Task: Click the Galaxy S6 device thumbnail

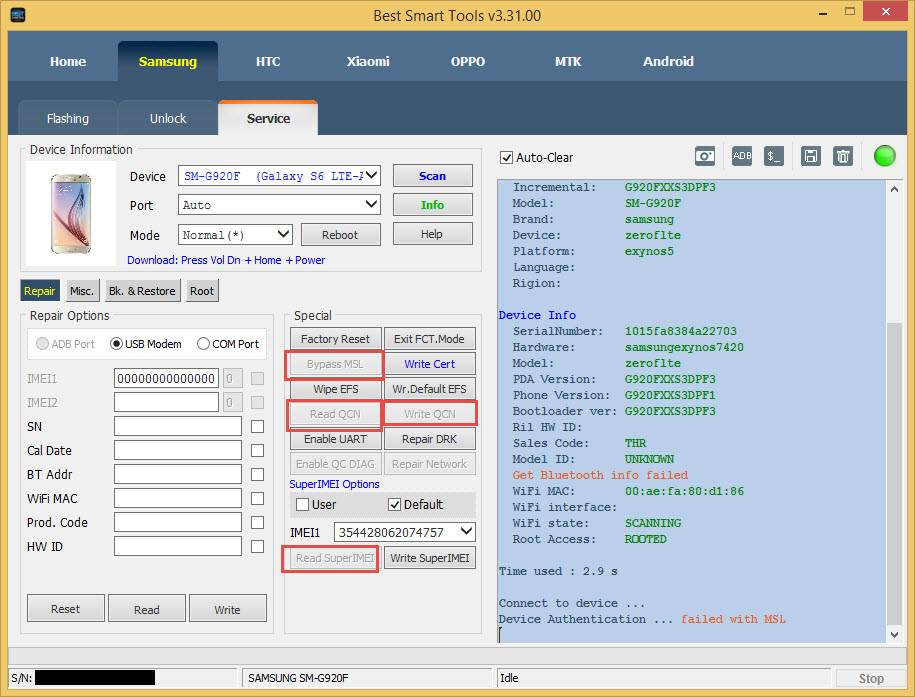Action: click(71, 214)
